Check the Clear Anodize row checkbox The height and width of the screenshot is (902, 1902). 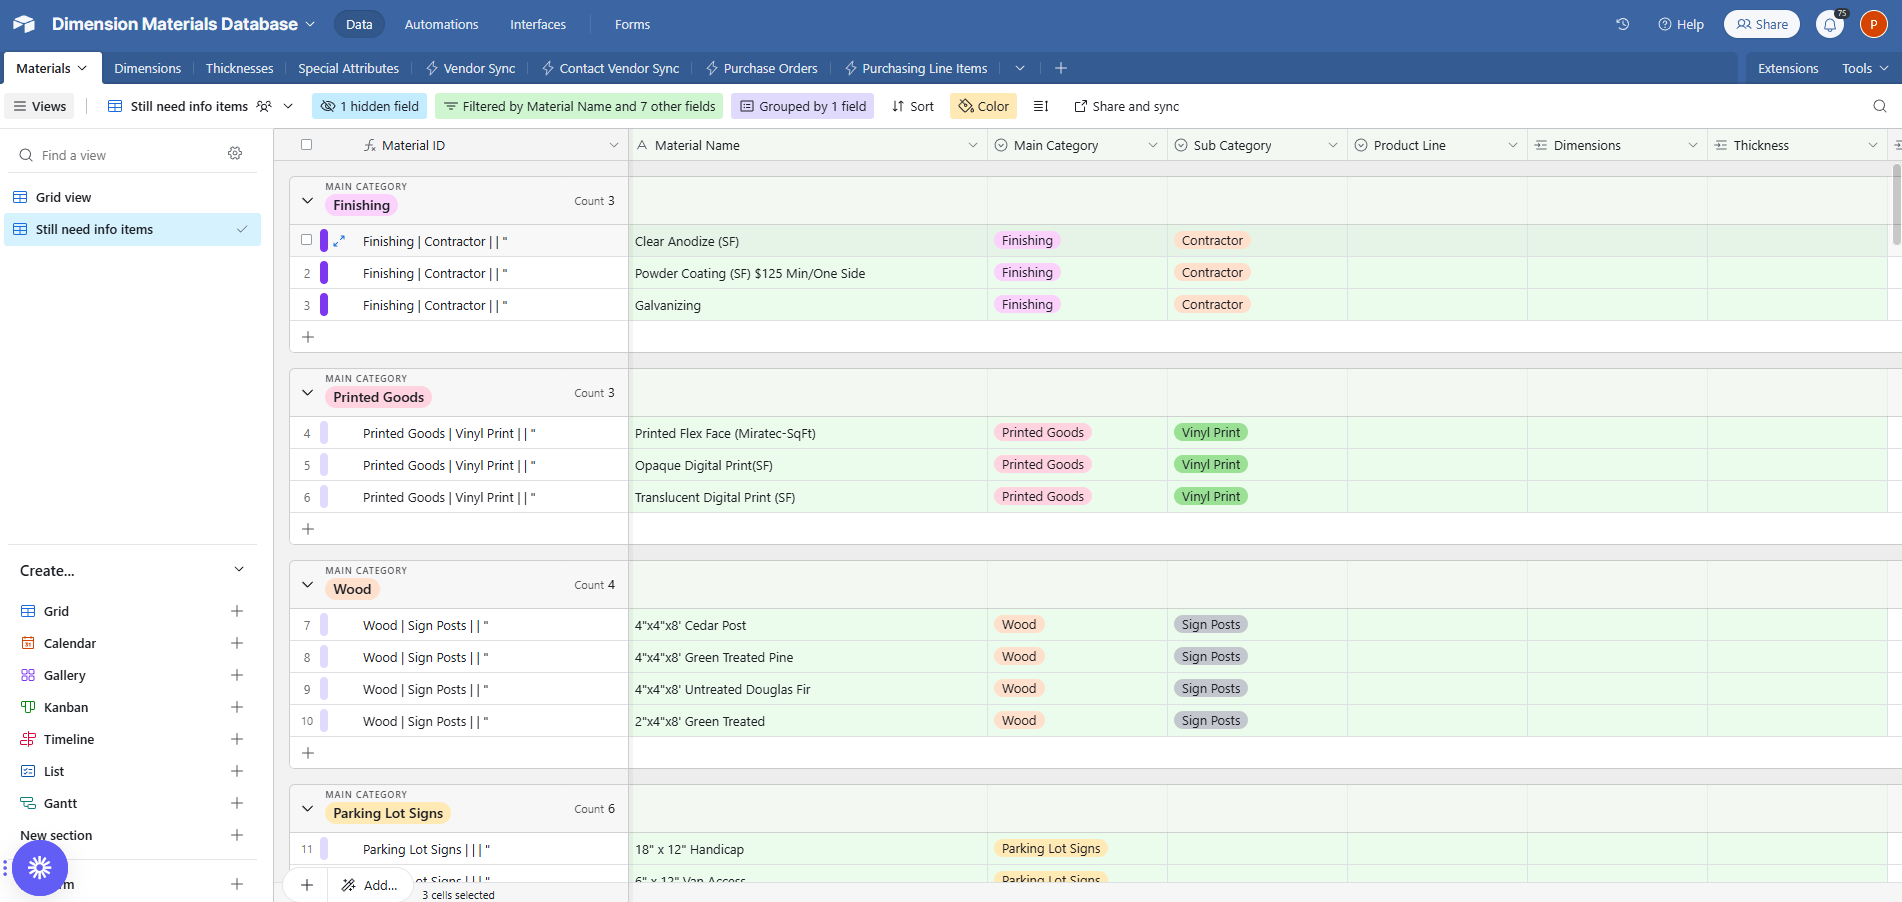(307, 240)
